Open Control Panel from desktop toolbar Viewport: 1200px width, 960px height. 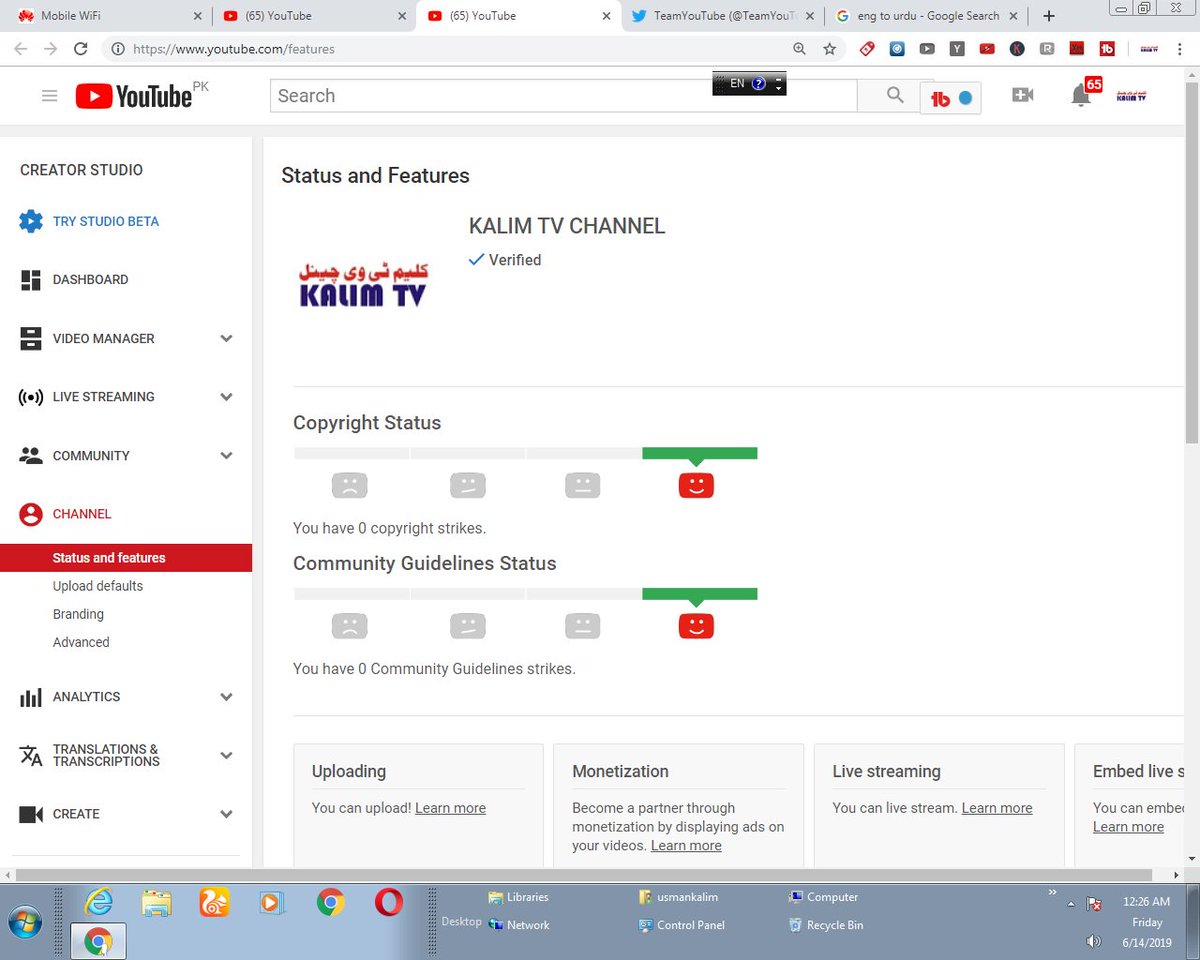680,925
